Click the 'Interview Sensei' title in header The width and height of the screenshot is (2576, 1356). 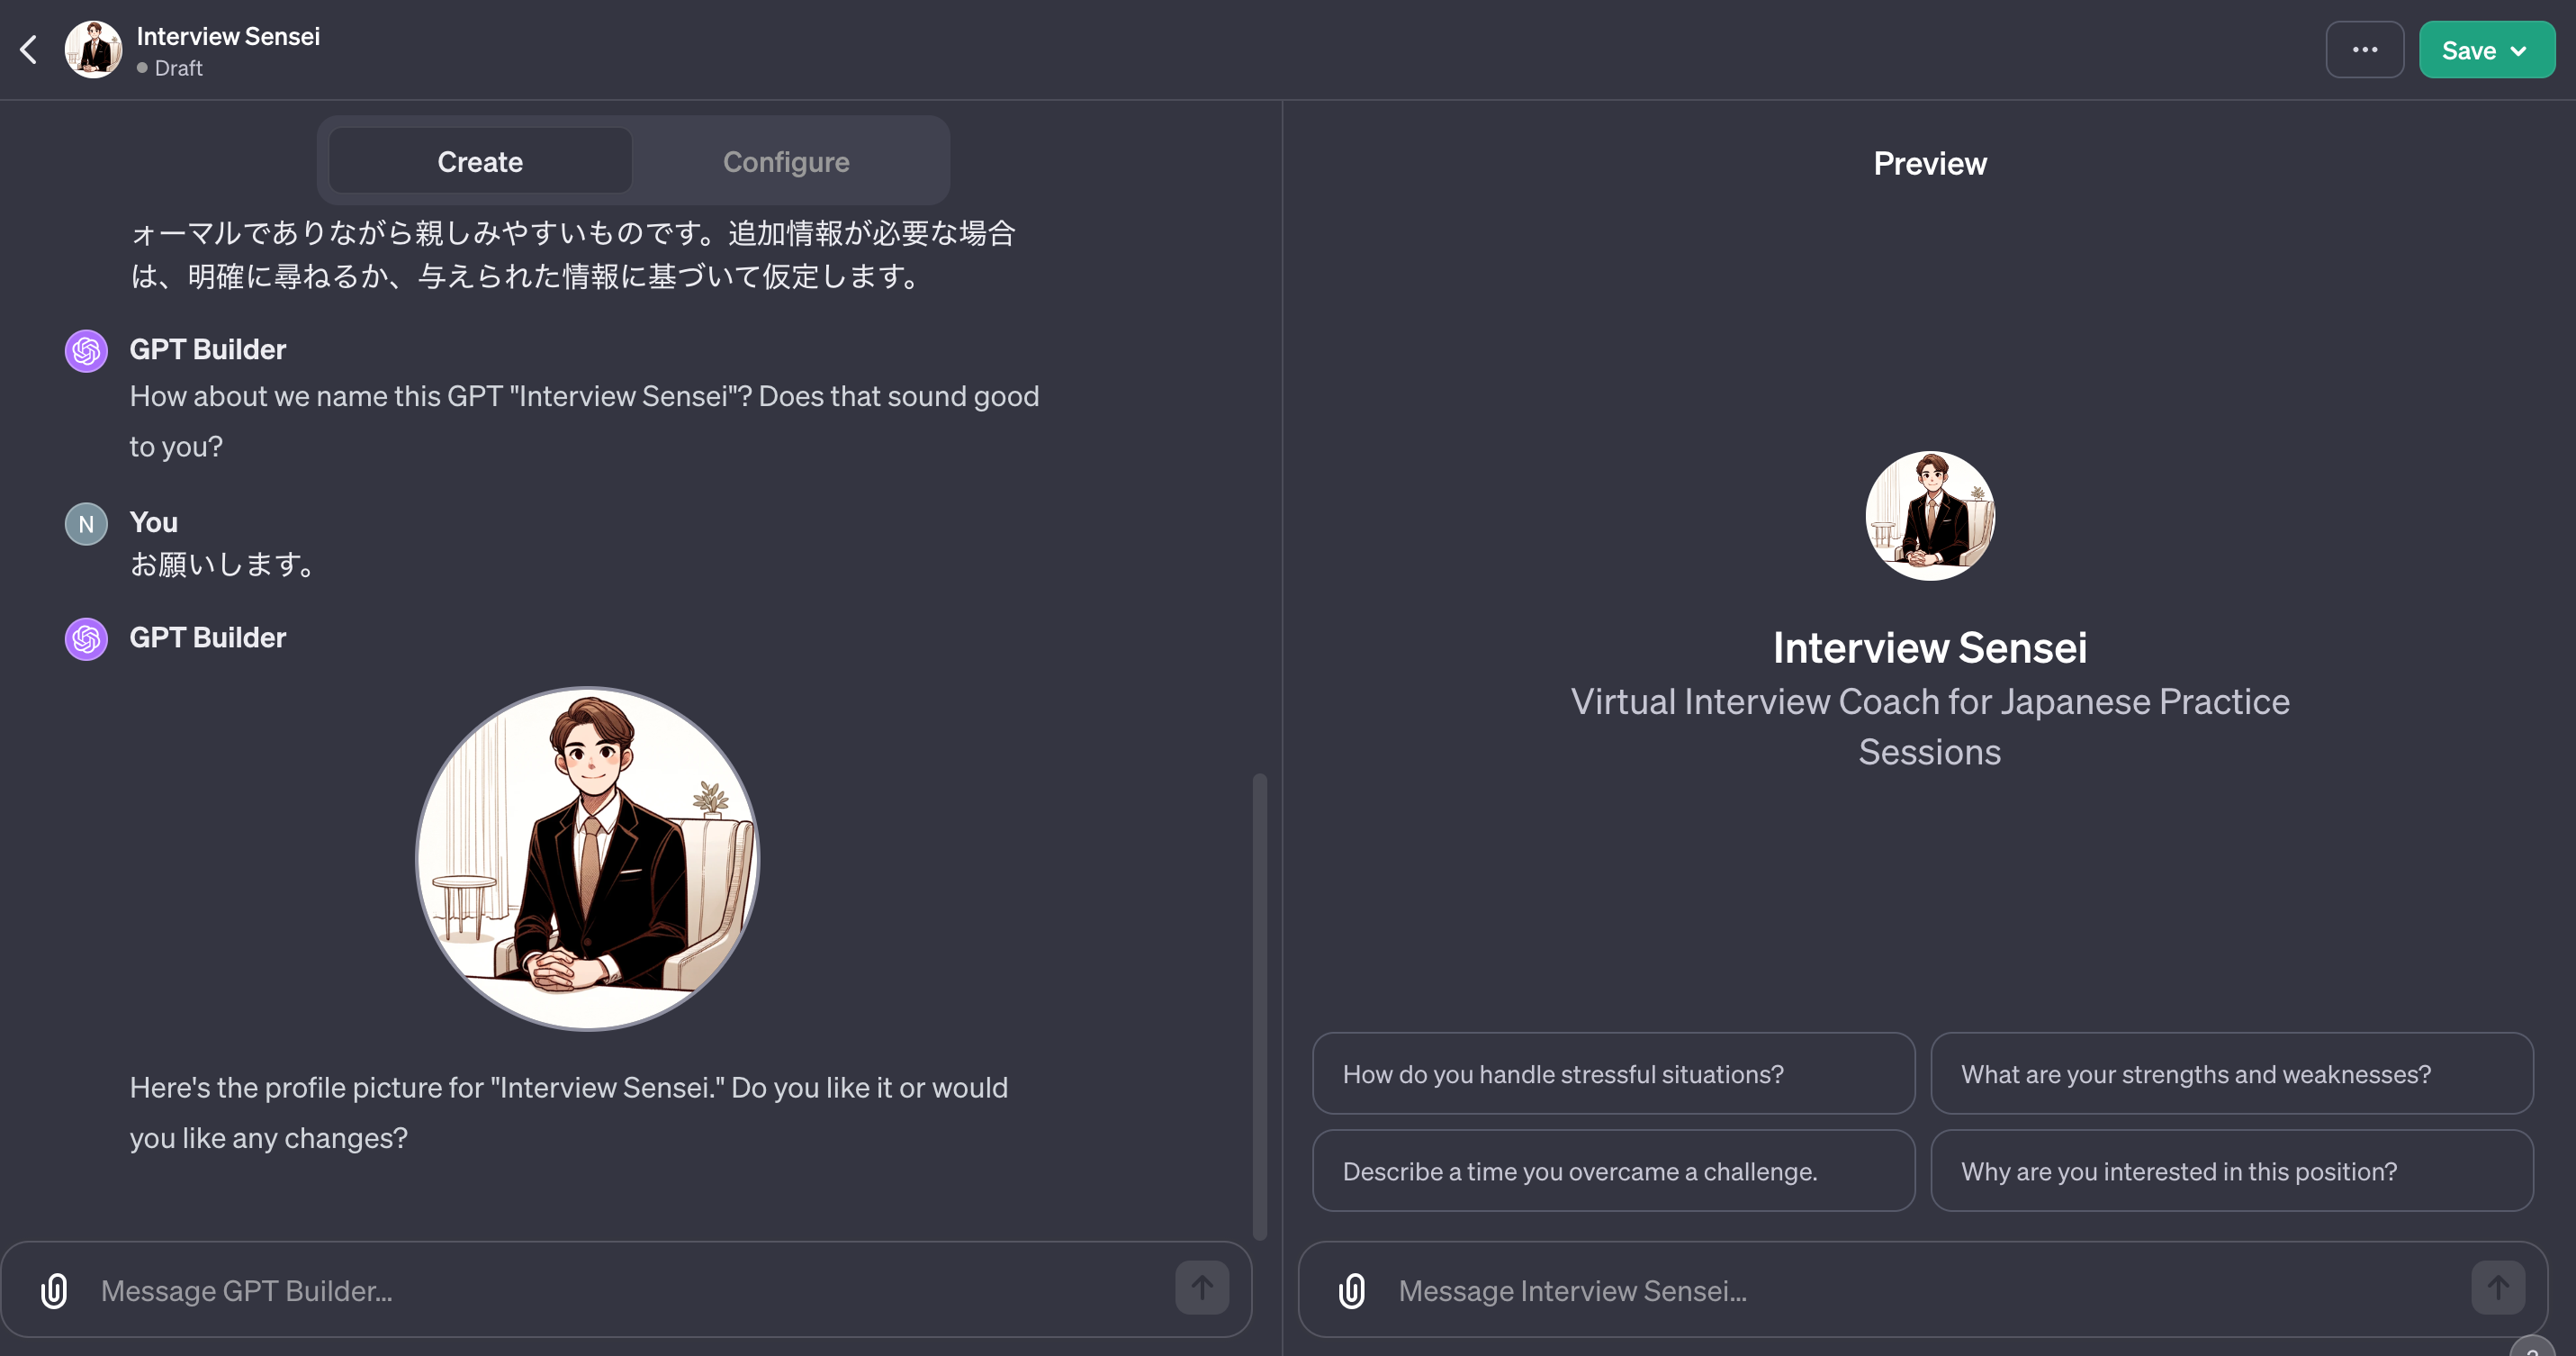[x=228, y=36]
